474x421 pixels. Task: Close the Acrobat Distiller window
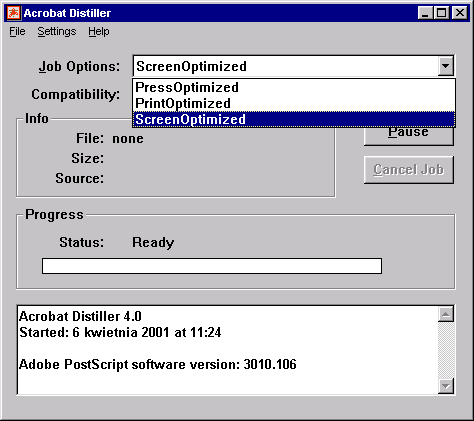pos(460,13)
